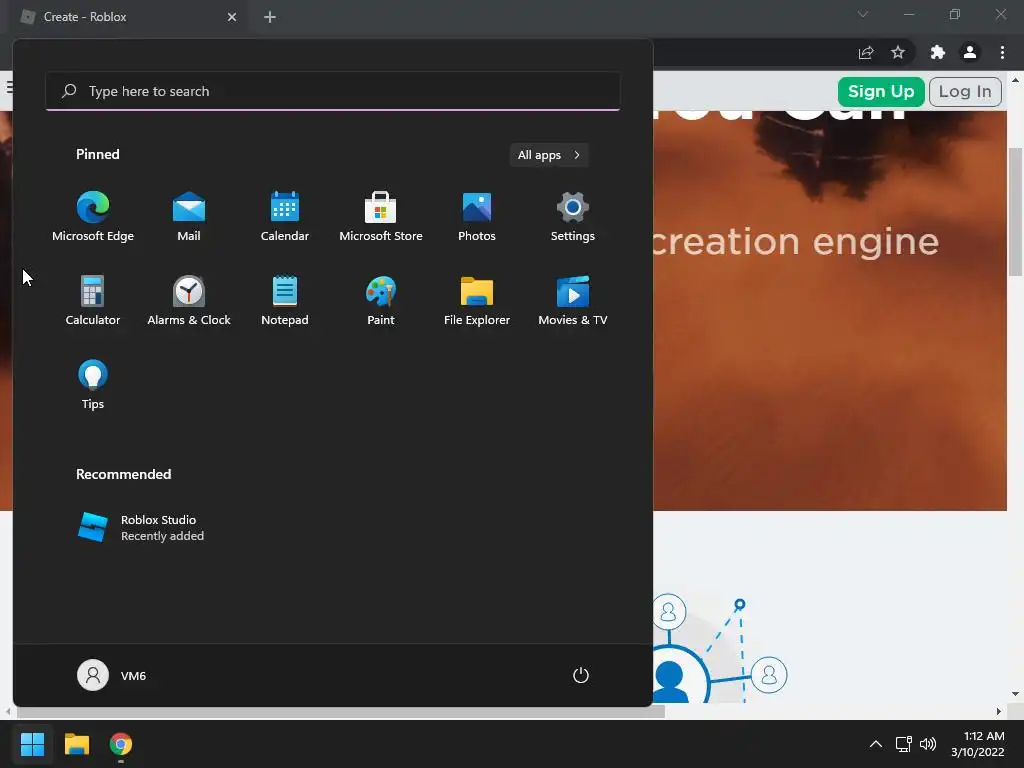Launch the Photos app
The width and height of the screenshot is (1024, 768).
point(477,217)
